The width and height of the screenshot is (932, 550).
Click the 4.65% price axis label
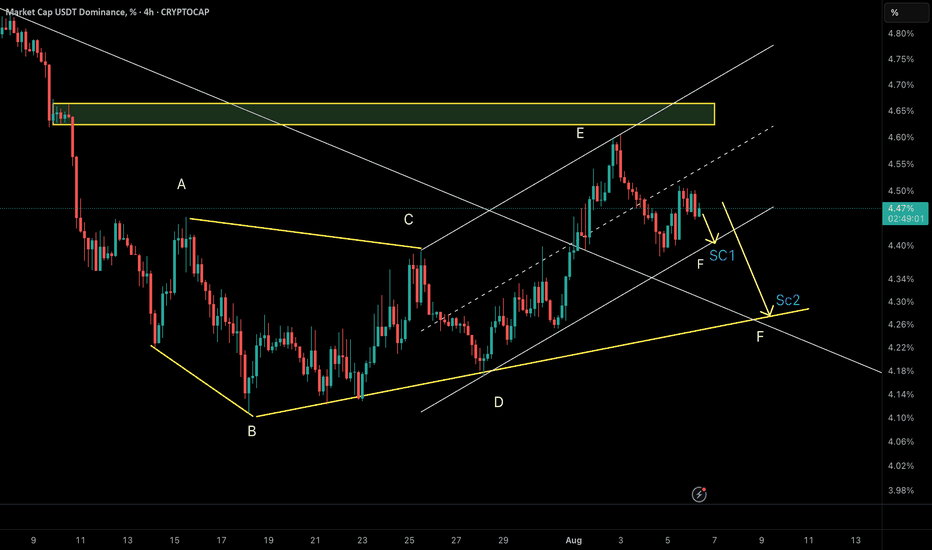(x=900, y=111)
